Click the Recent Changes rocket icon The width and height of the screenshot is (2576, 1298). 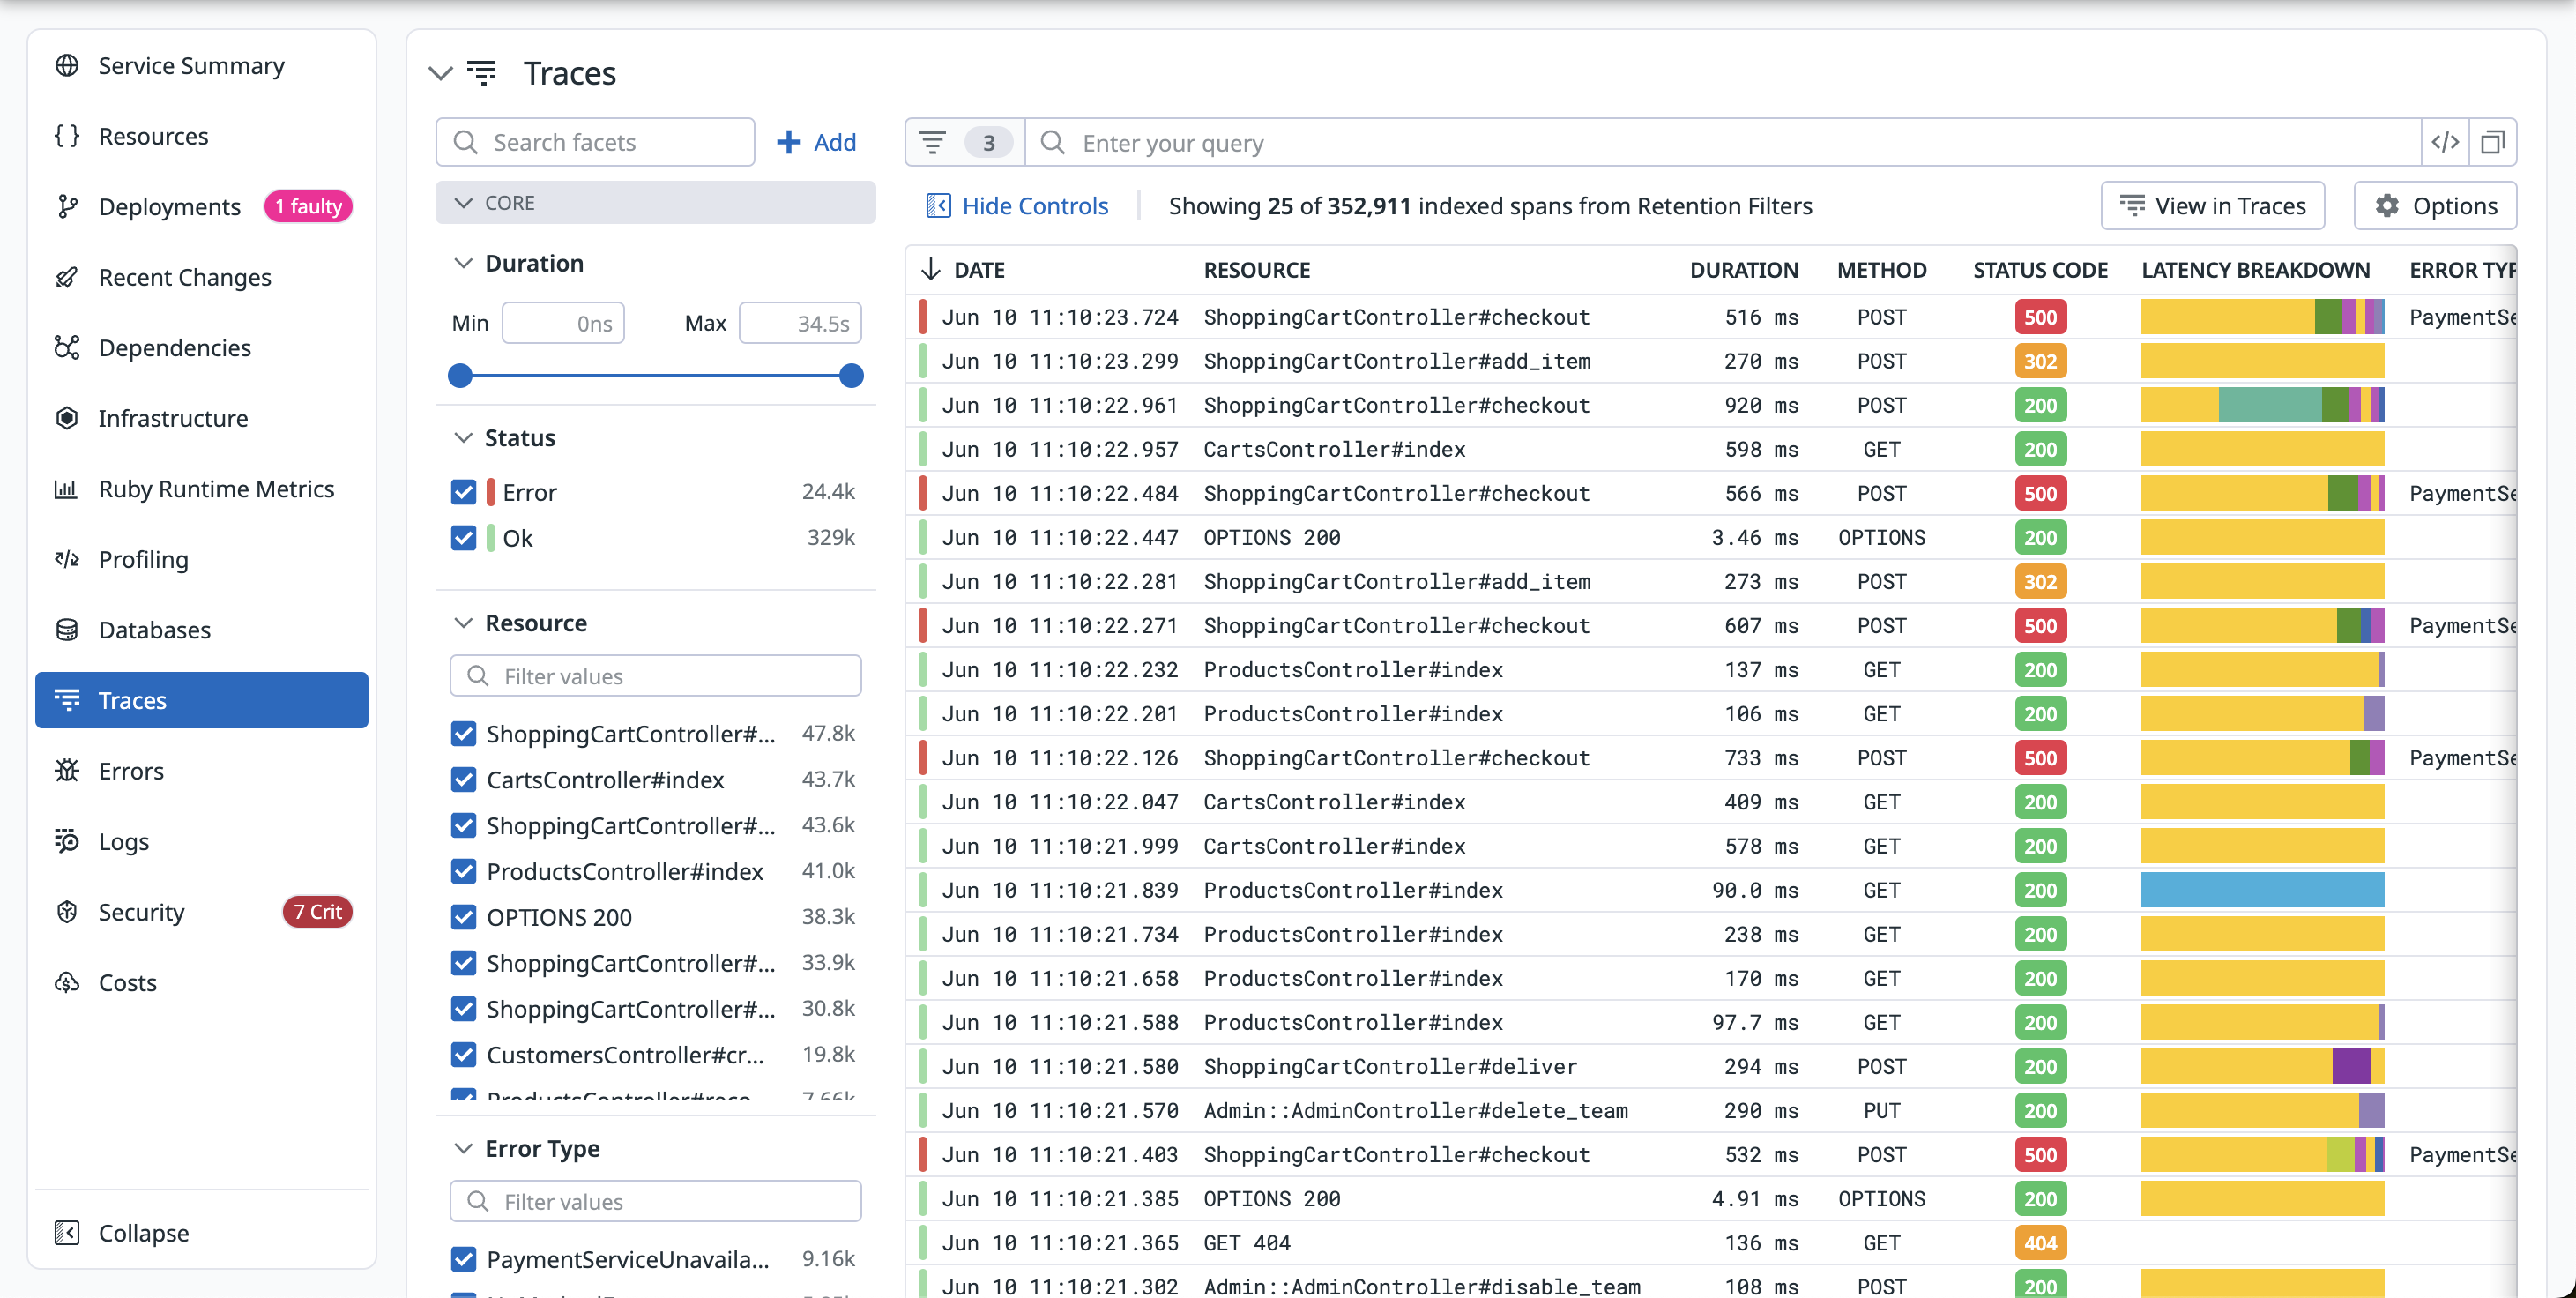pyautogui.click(x=67, y=277)
